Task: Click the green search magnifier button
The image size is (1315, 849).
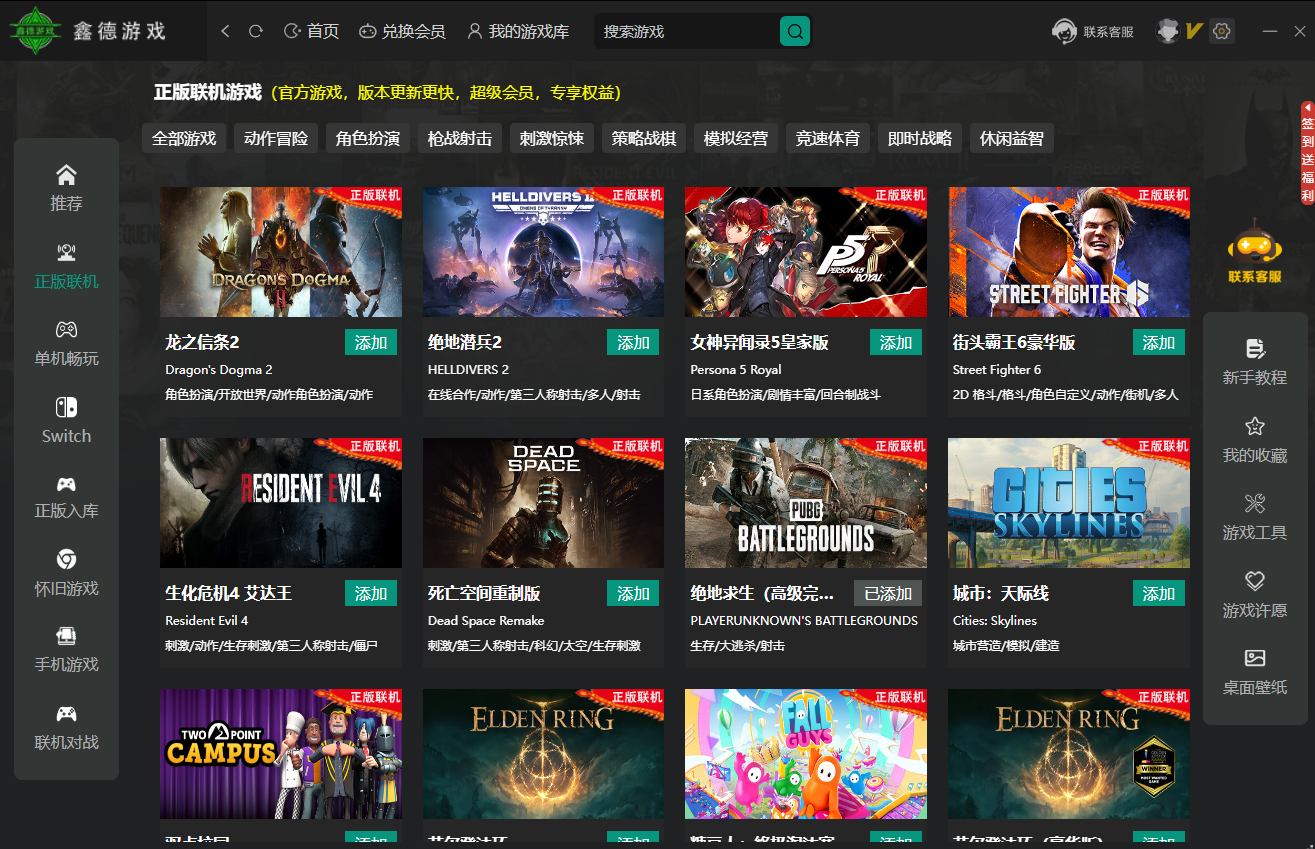Action: tap(795, 32)
